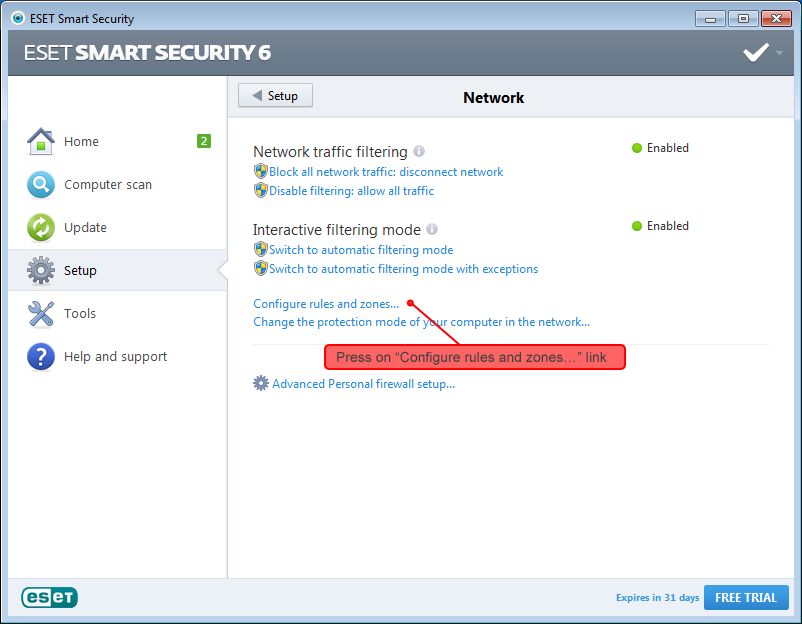Open Advanced Personal firewall setup

[364, 383]
